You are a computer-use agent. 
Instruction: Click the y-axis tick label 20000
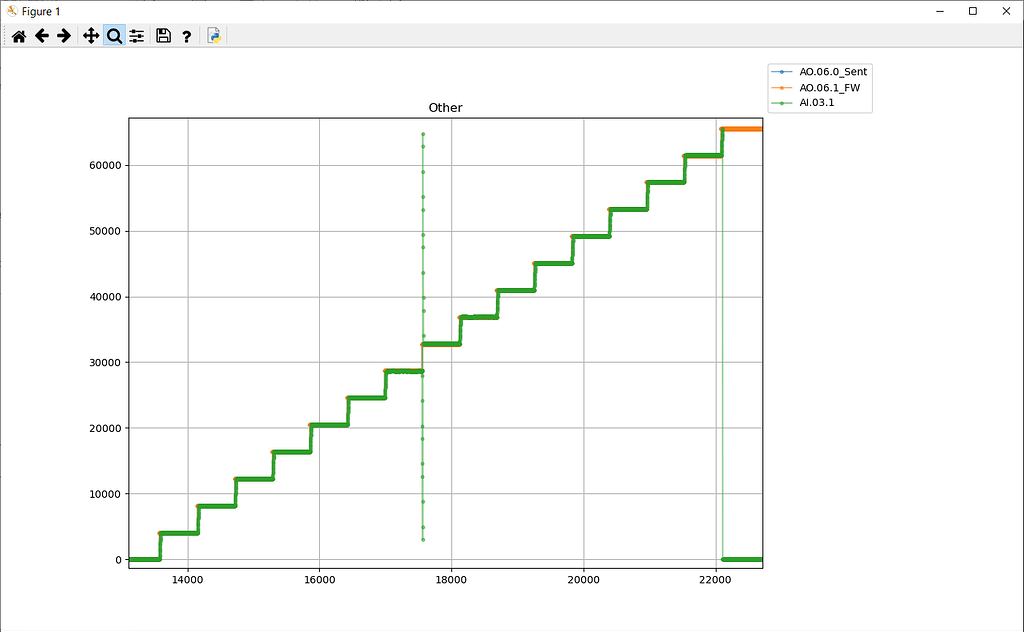[105, 428]
